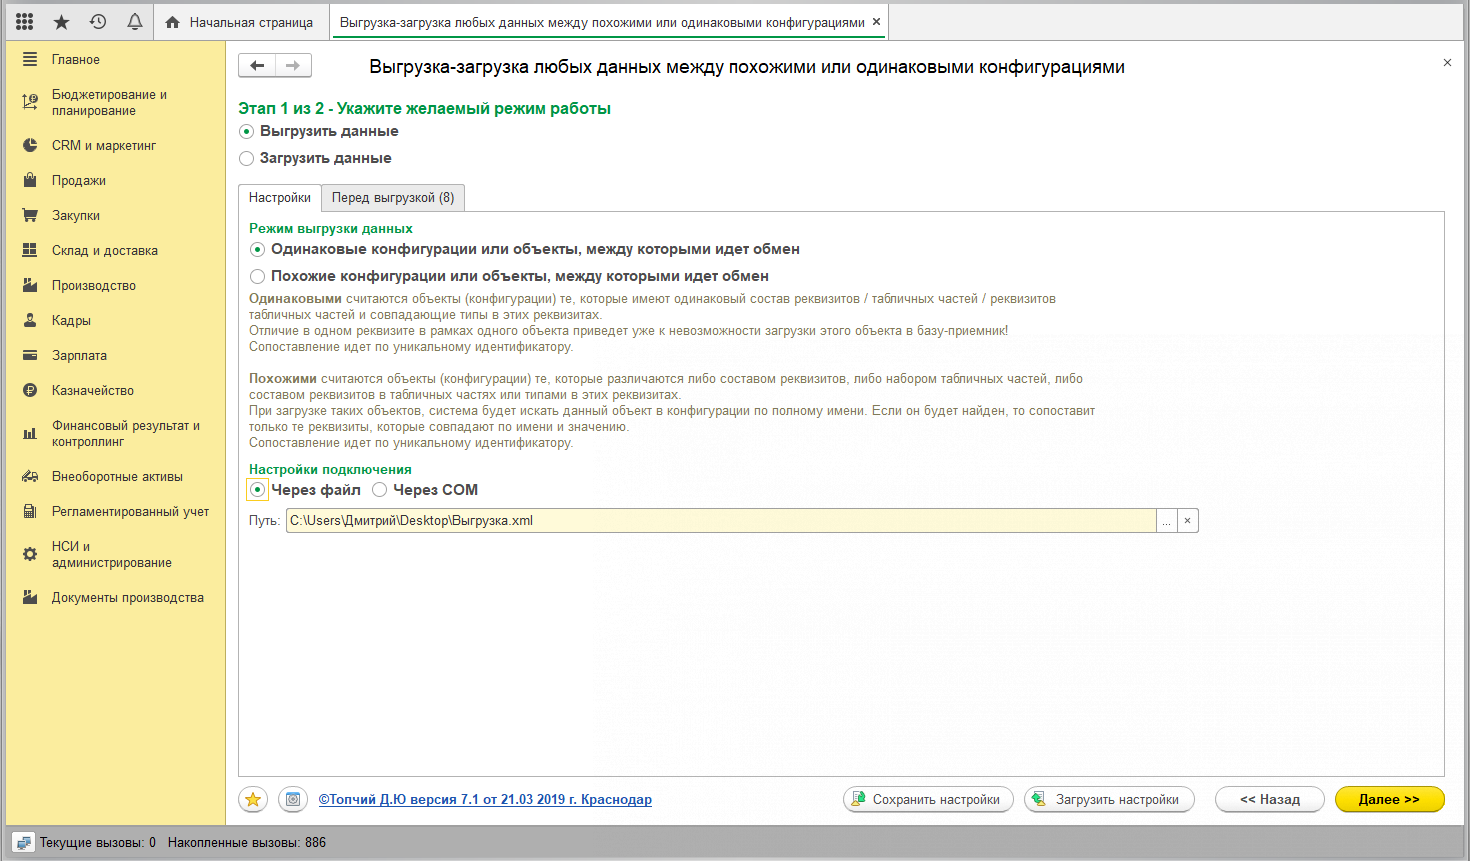Open the sections menu grid icon
This screenshot has width=1470, height=861.
click(x=25, y=21)
